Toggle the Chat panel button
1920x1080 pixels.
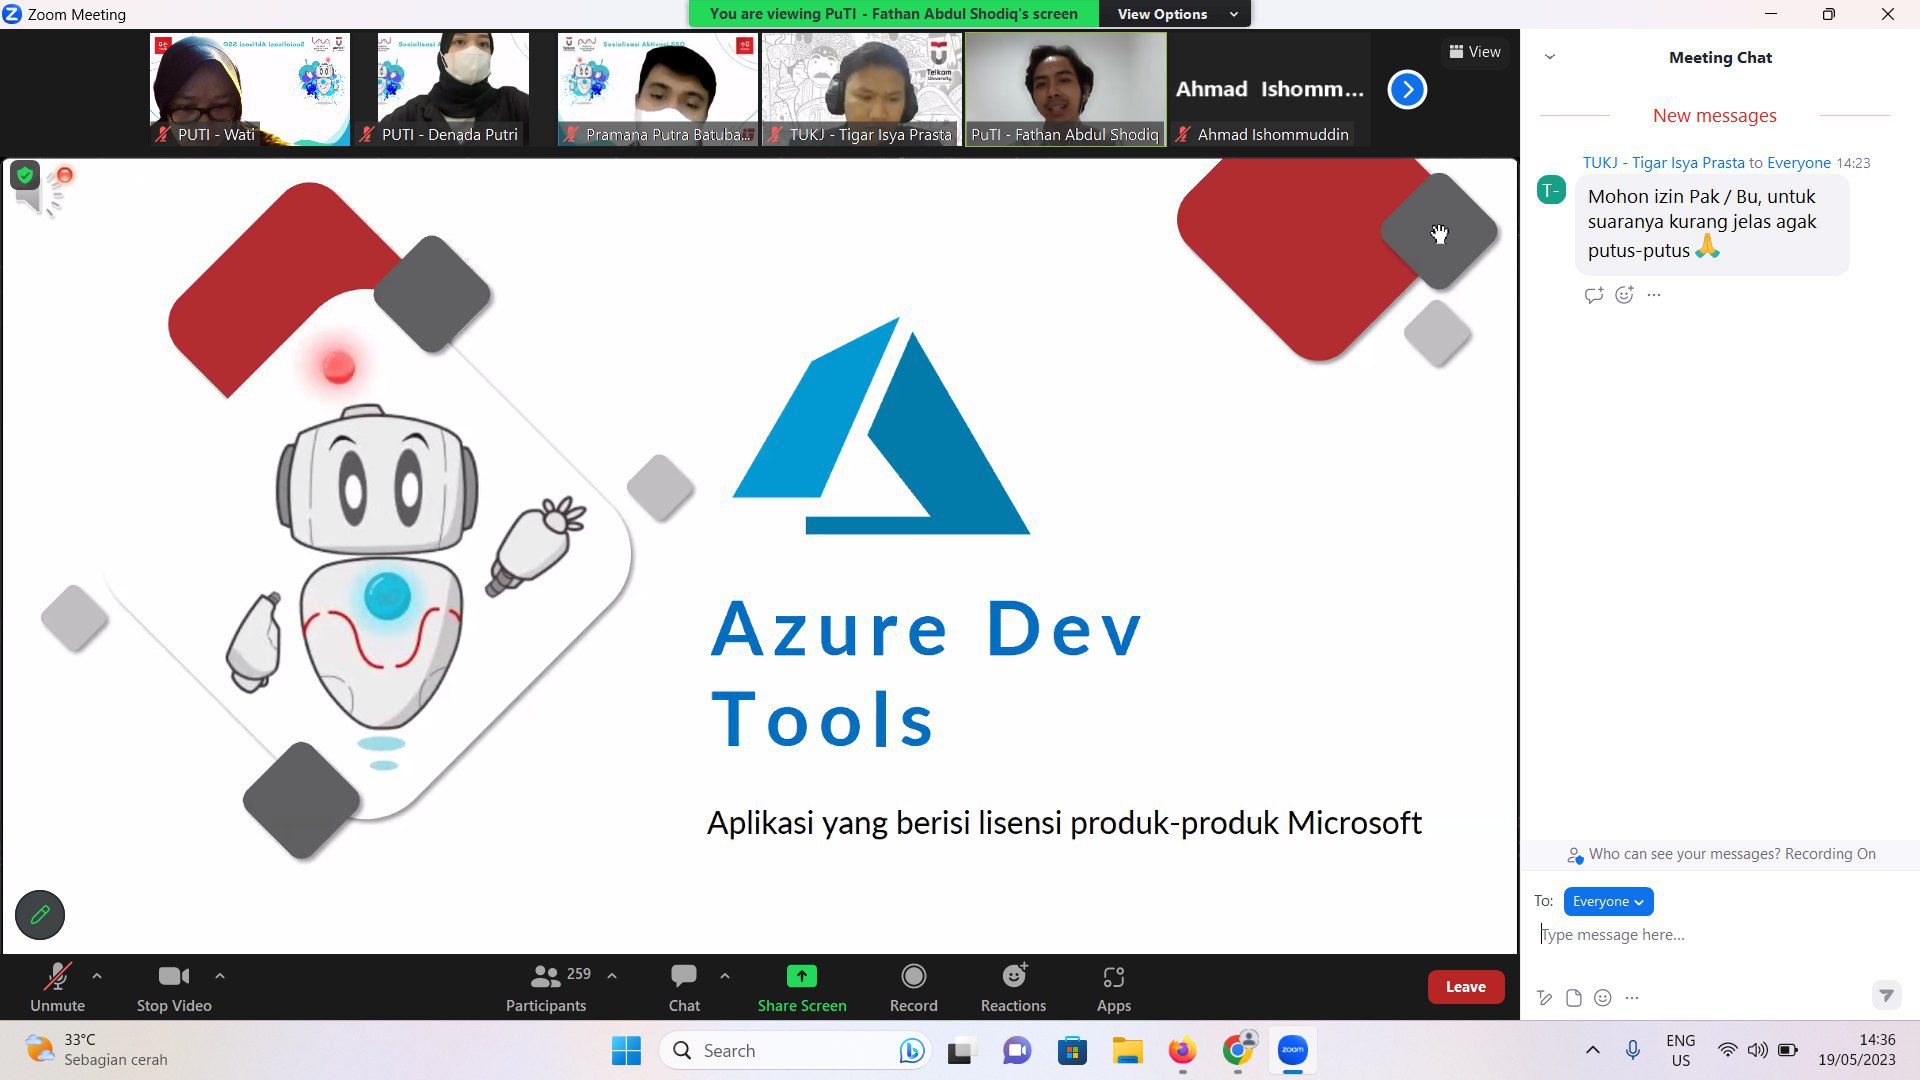click(684, 987)
